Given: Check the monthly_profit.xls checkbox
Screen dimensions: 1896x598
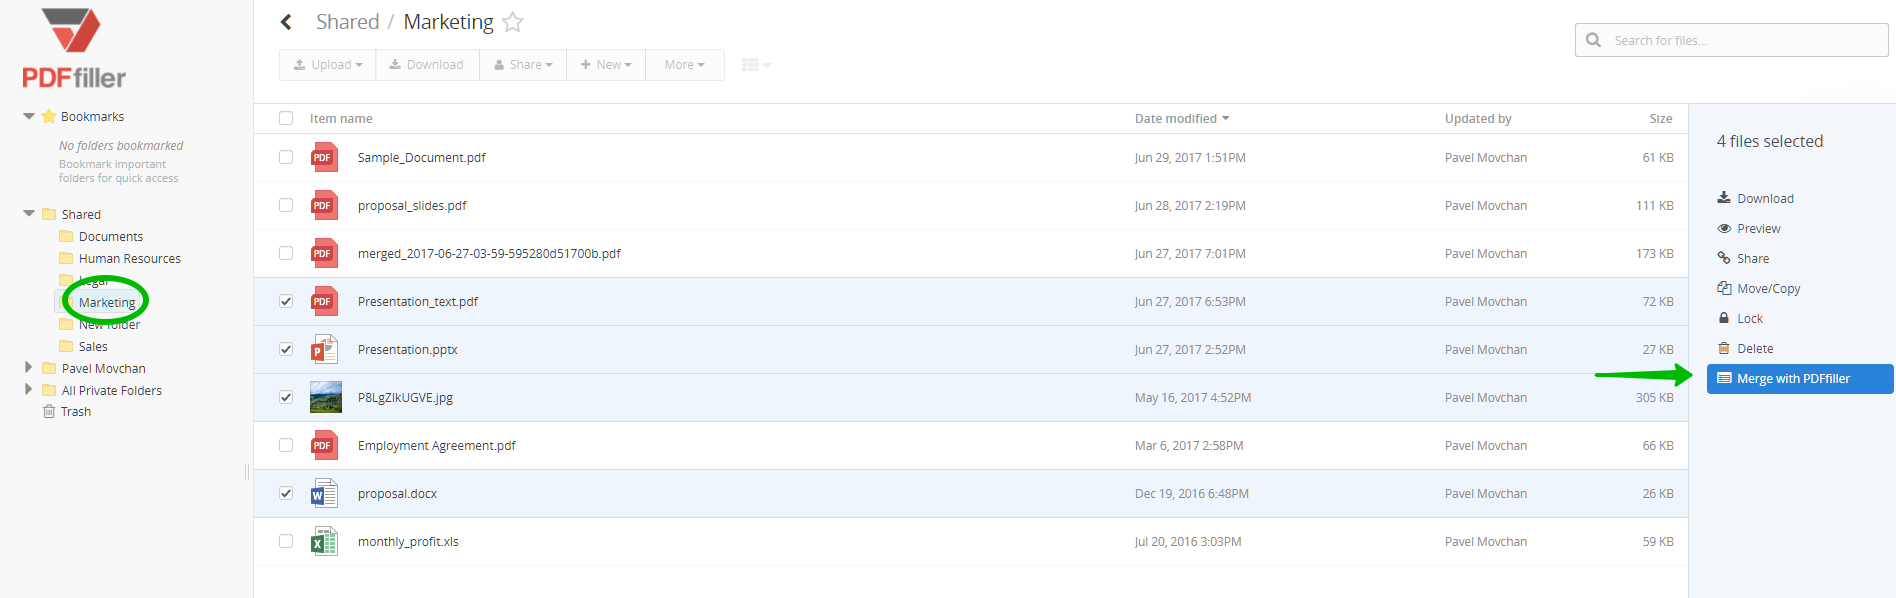Looking at the screenshot, I should [x=286, y=541].
